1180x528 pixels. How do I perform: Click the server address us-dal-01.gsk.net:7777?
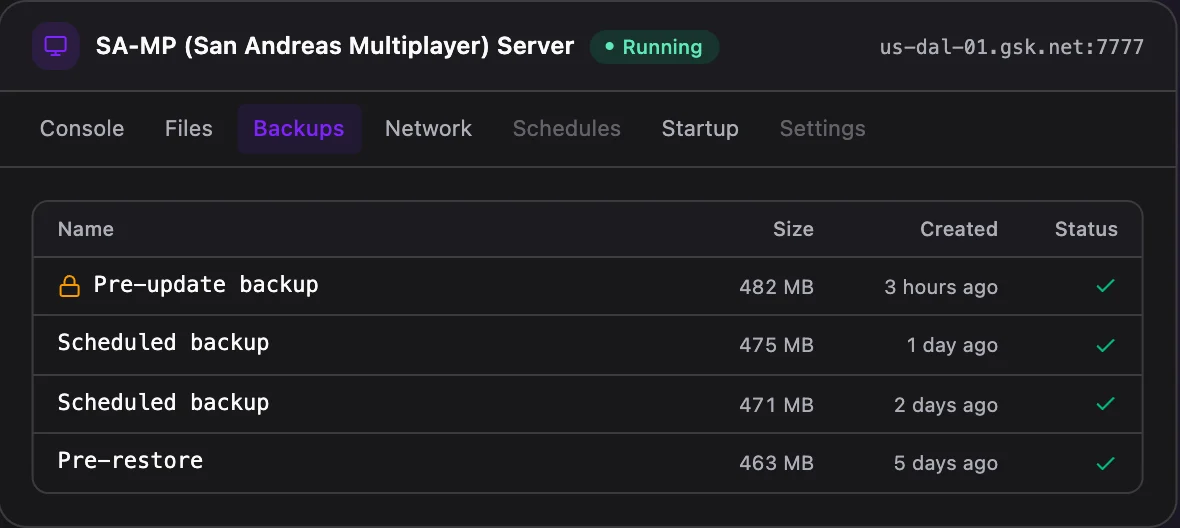pos(1011,47)
